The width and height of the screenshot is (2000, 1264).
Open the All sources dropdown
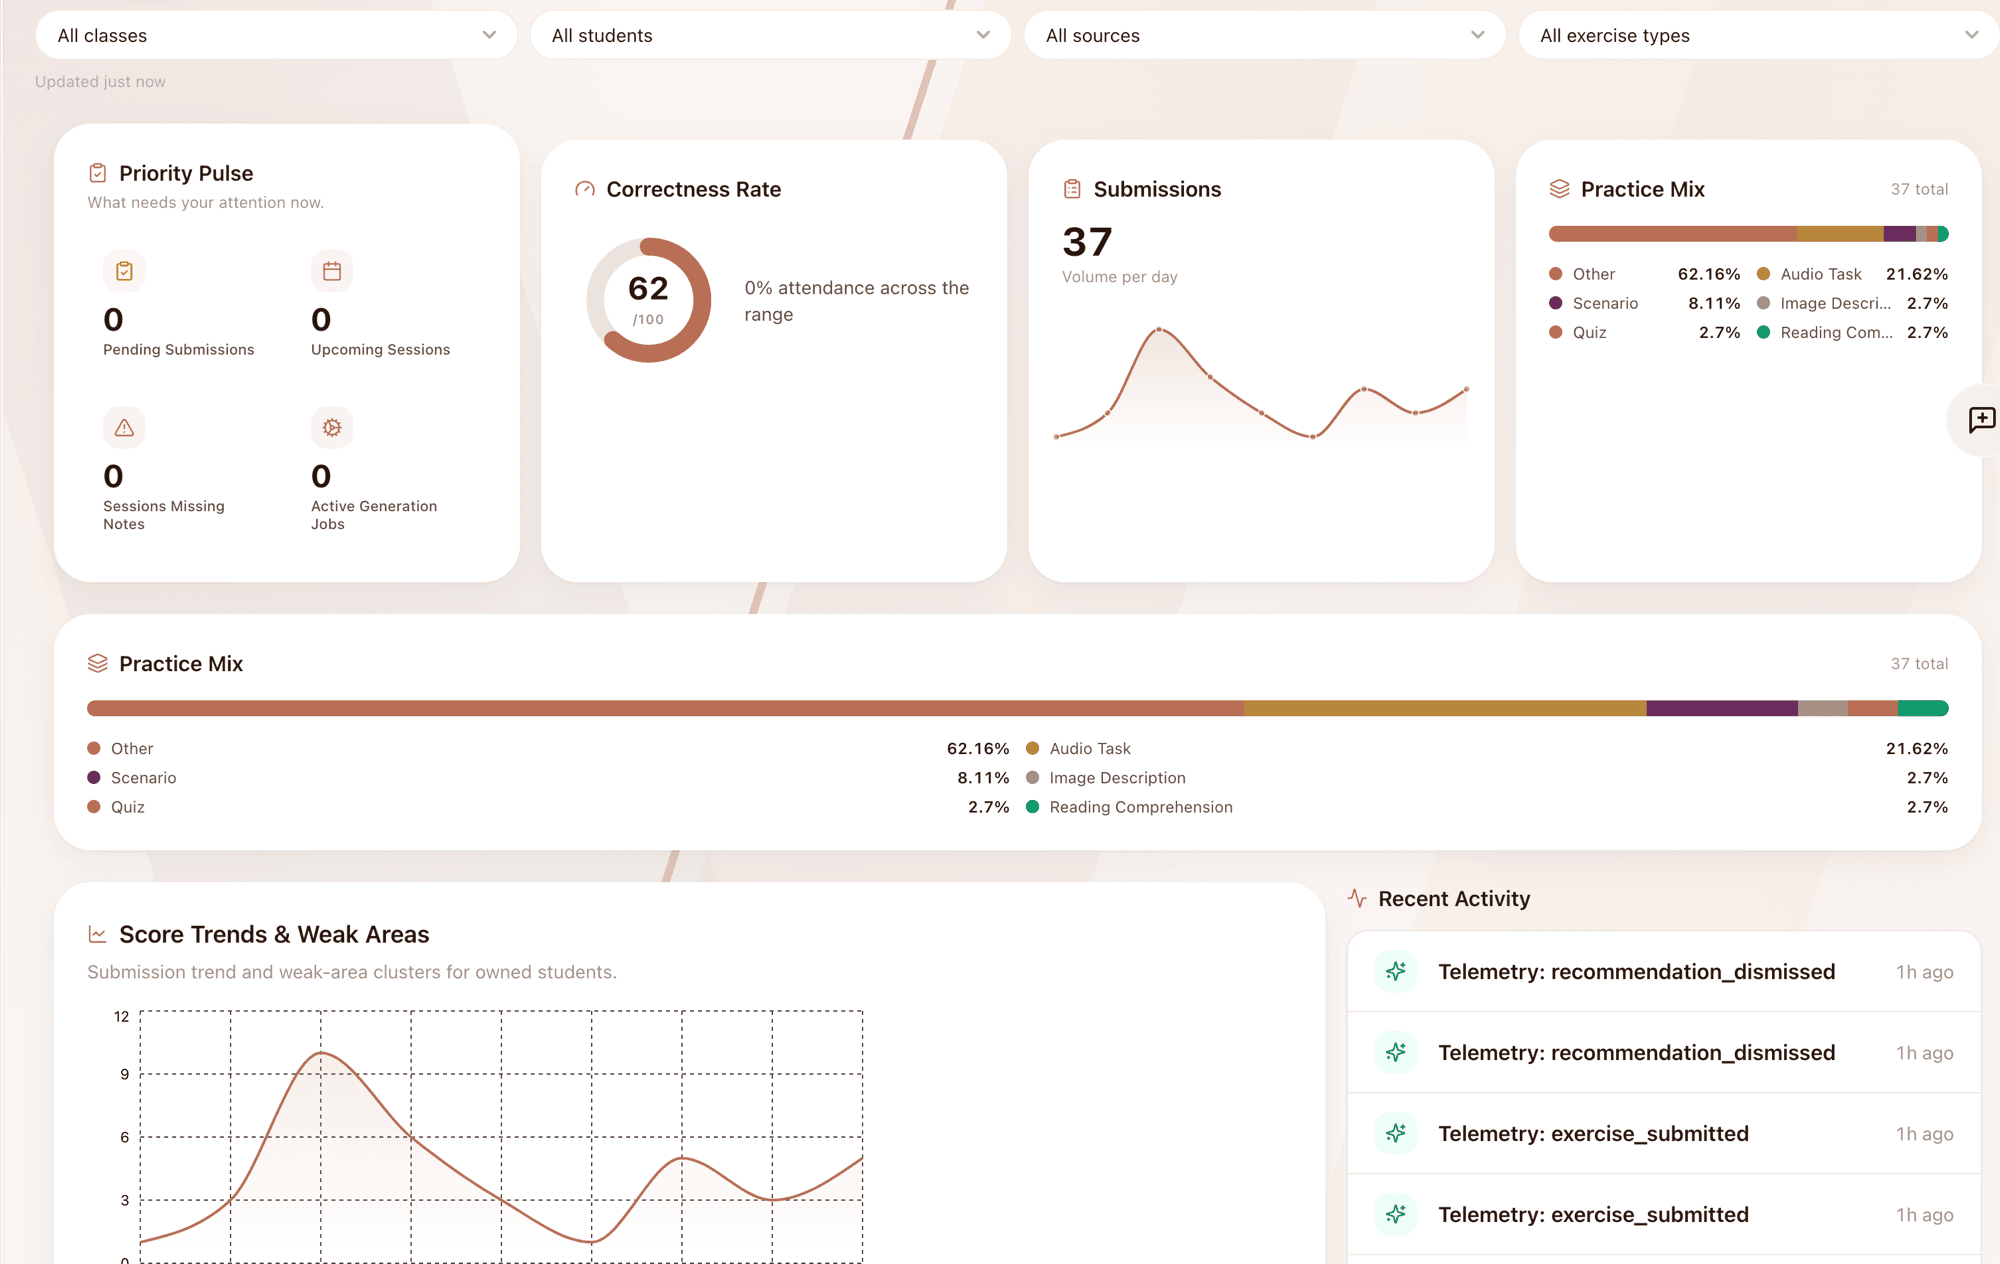coord(1265,35)
